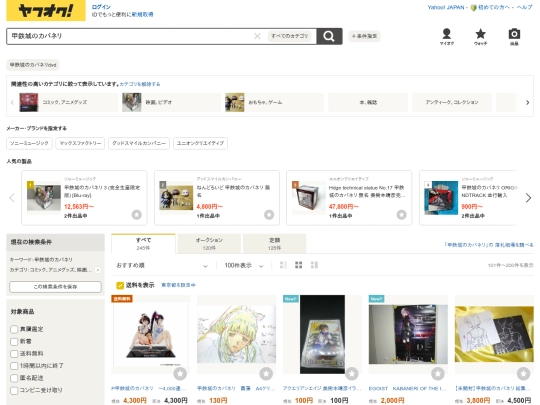This screenshot has height=405, width=540.
Task: Filter by ユニオンクリエイティブ brand
Action: click(200, 143)
